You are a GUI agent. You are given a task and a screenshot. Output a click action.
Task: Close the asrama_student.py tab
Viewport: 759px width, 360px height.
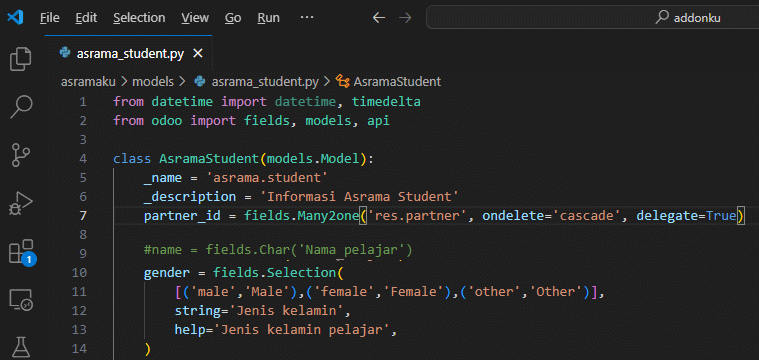coord(197,54)
